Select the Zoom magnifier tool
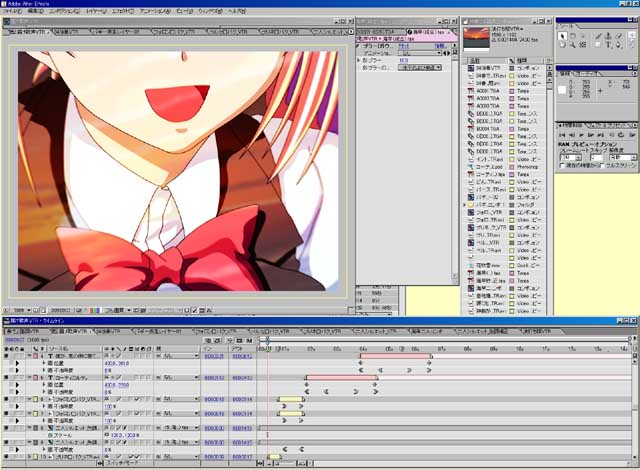This screenshot has height=470, width=640. (573, 45)
